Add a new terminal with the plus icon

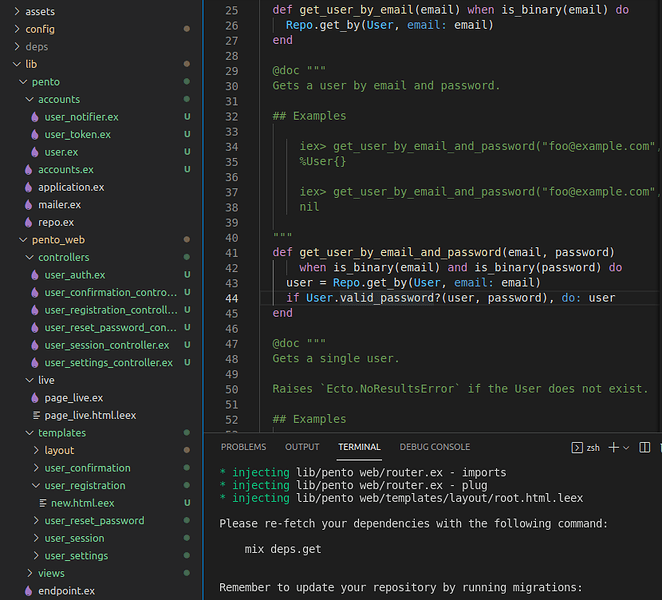(x=614, y=448)
